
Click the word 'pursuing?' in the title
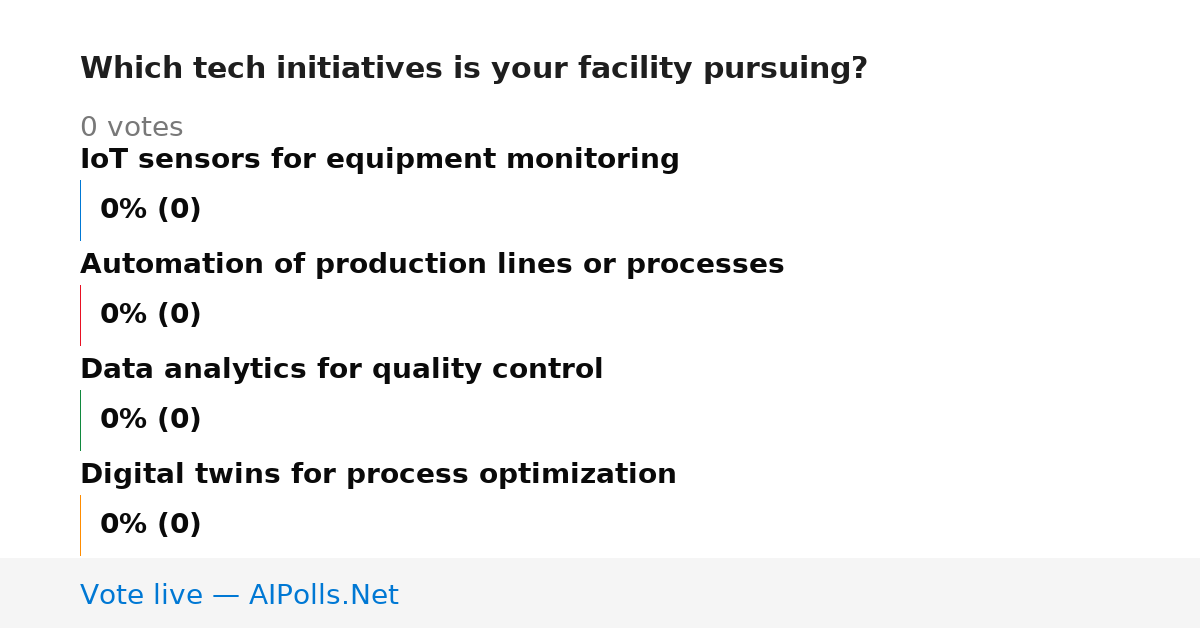click(x=785, y=70)
